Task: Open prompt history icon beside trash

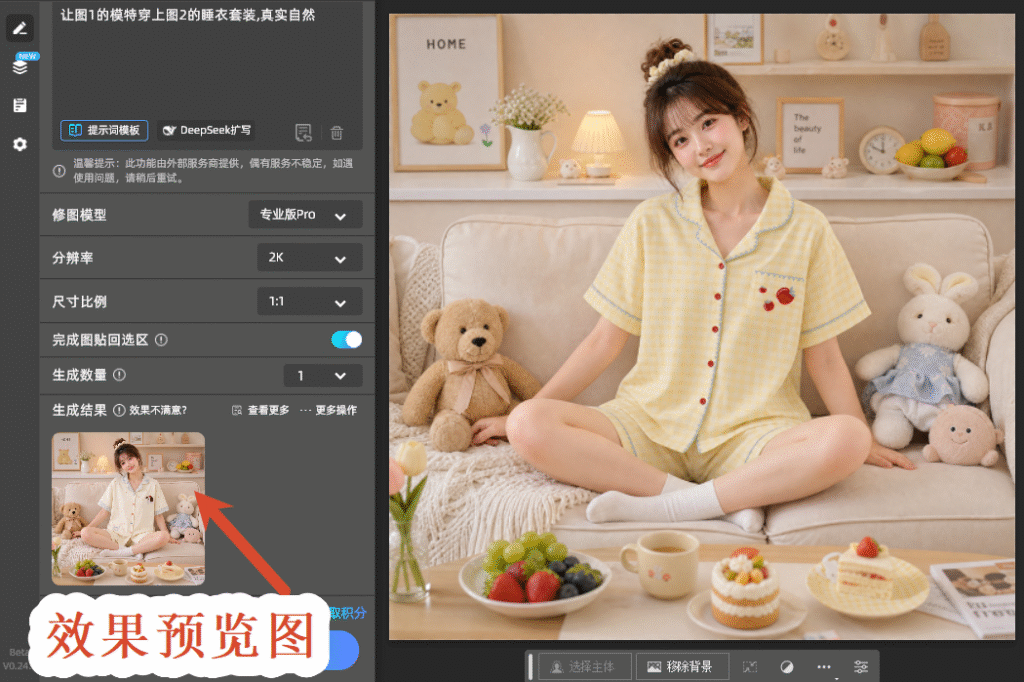Action: 303,133
